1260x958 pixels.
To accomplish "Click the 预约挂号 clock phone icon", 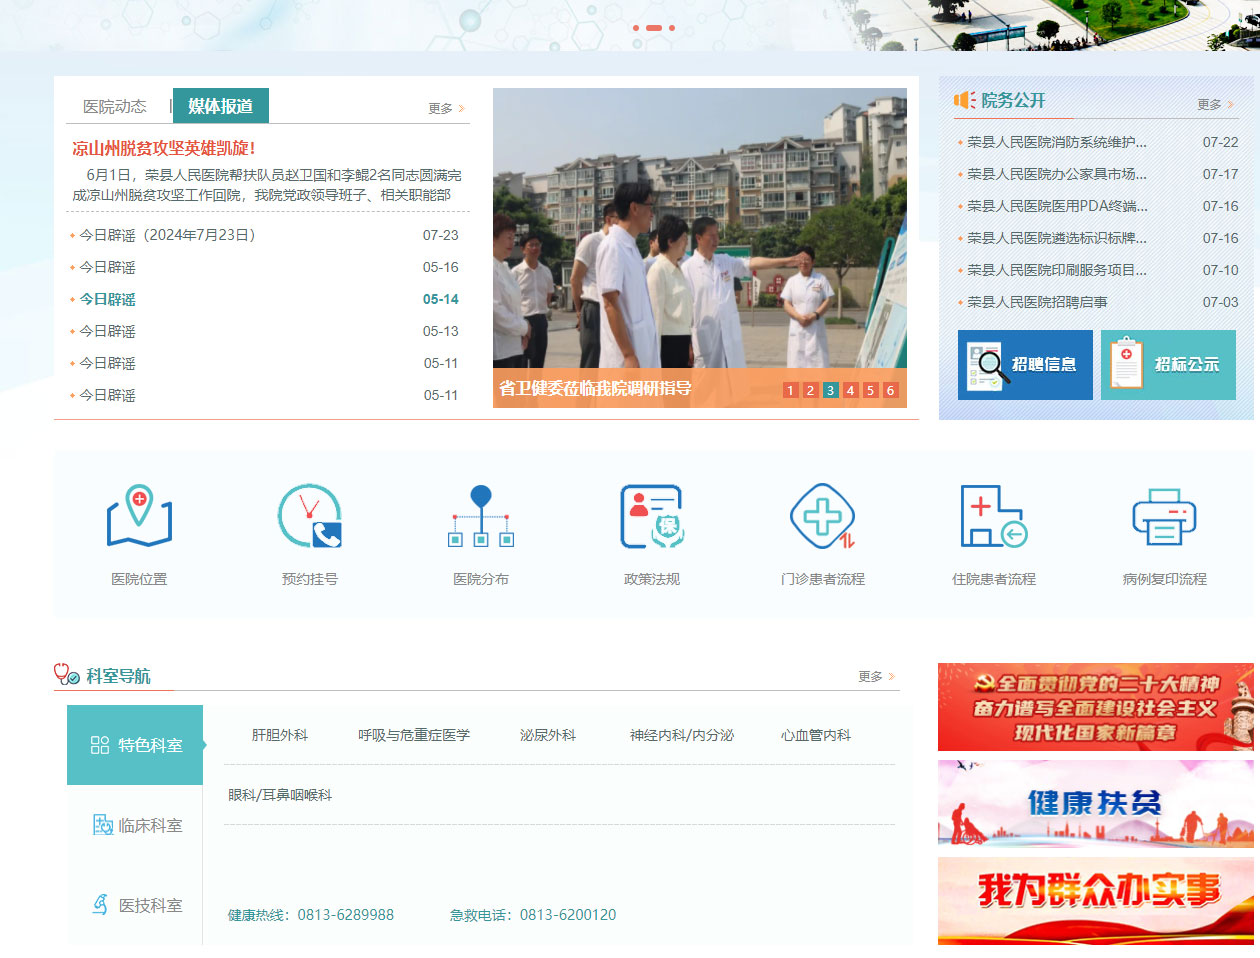I will (x=310, y=516).
